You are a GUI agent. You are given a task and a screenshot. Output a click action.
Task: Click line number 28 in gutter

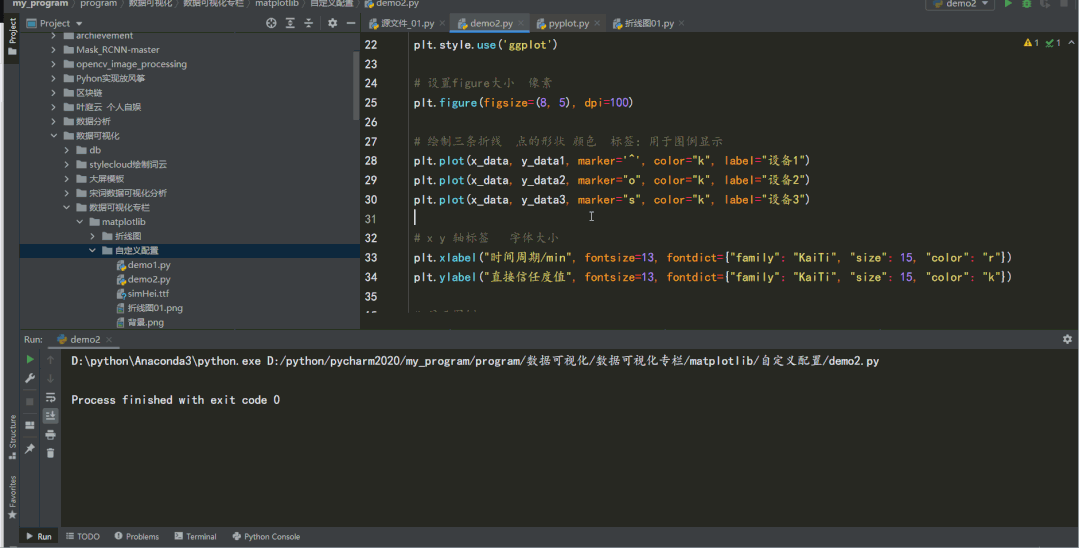371,160
